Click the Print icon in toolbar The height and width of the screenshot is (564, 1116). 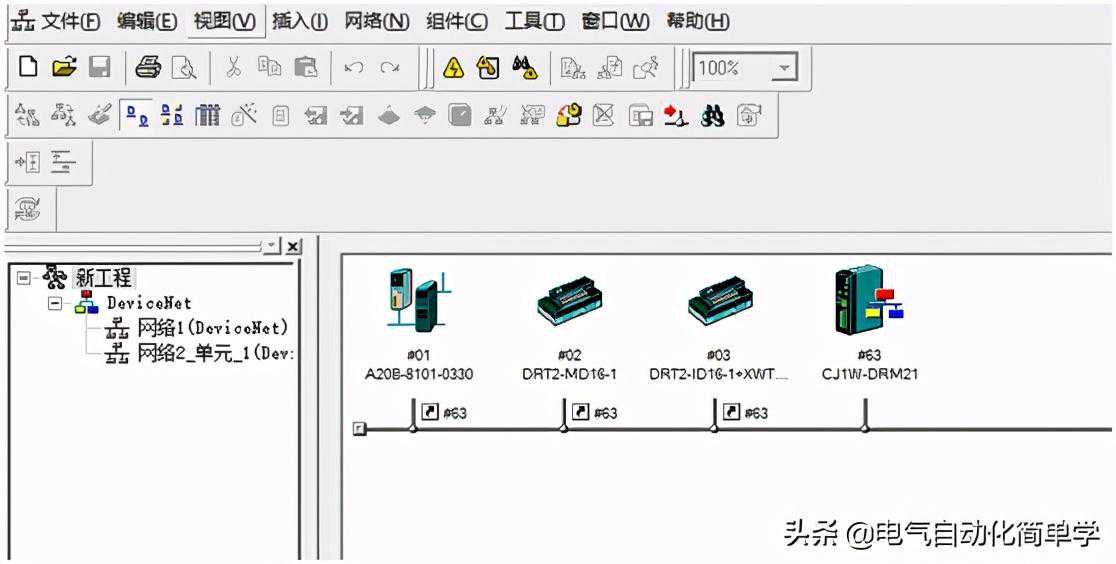click(x=148, y=67)
